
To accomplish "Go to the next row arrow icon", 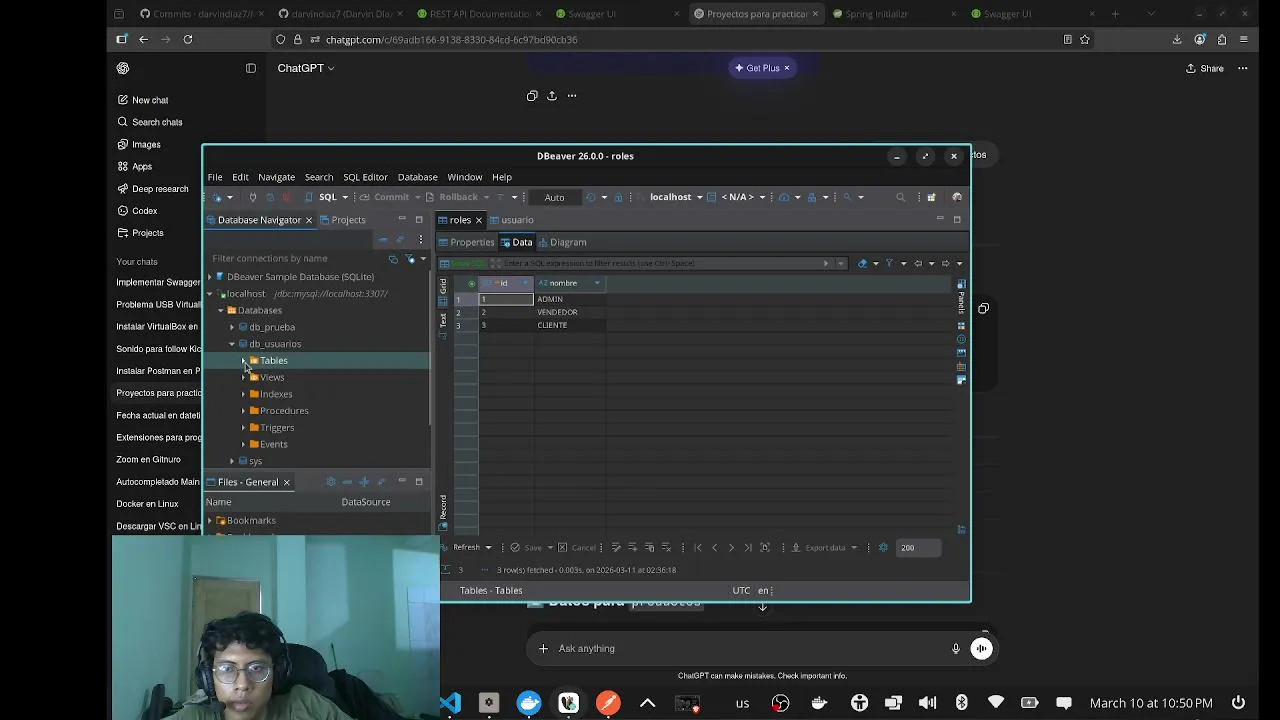I will (x=731, y=547).
